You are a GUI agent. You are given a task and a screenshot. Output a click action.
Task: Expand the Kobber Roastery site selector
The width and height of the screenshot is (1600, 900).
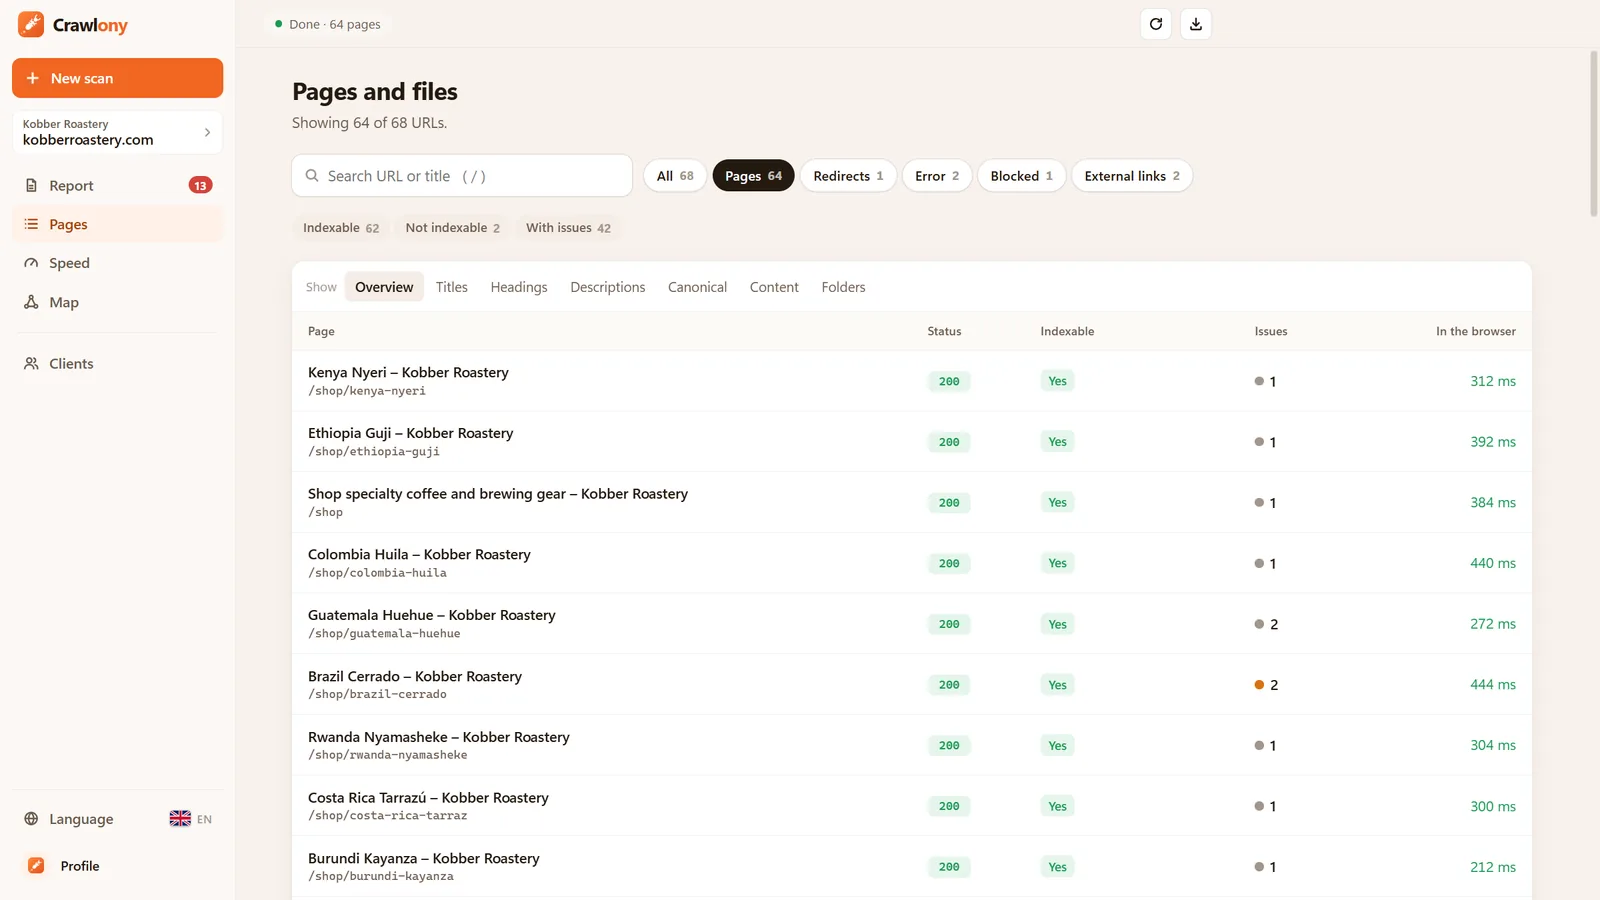(117, 132)
